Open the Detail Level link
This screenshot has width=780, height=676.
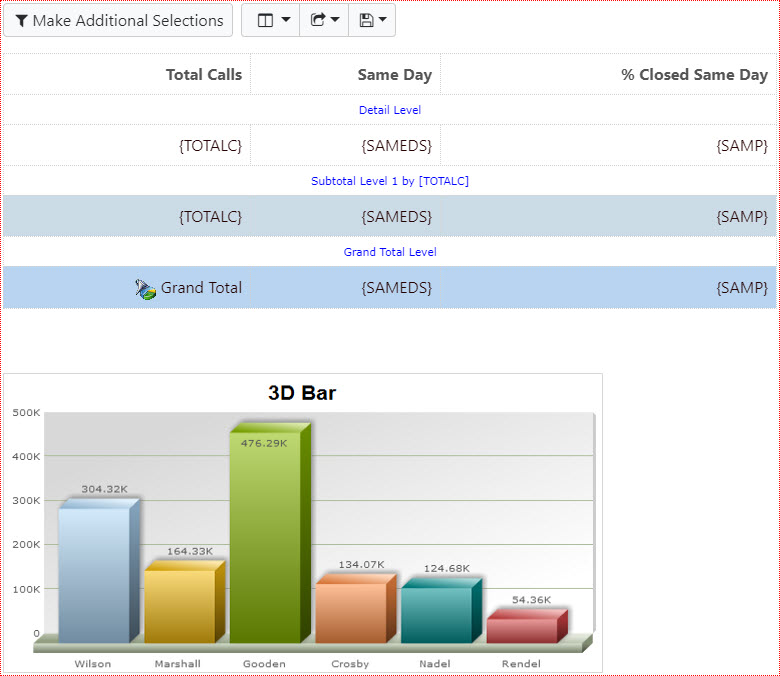[x=390, y=110]
